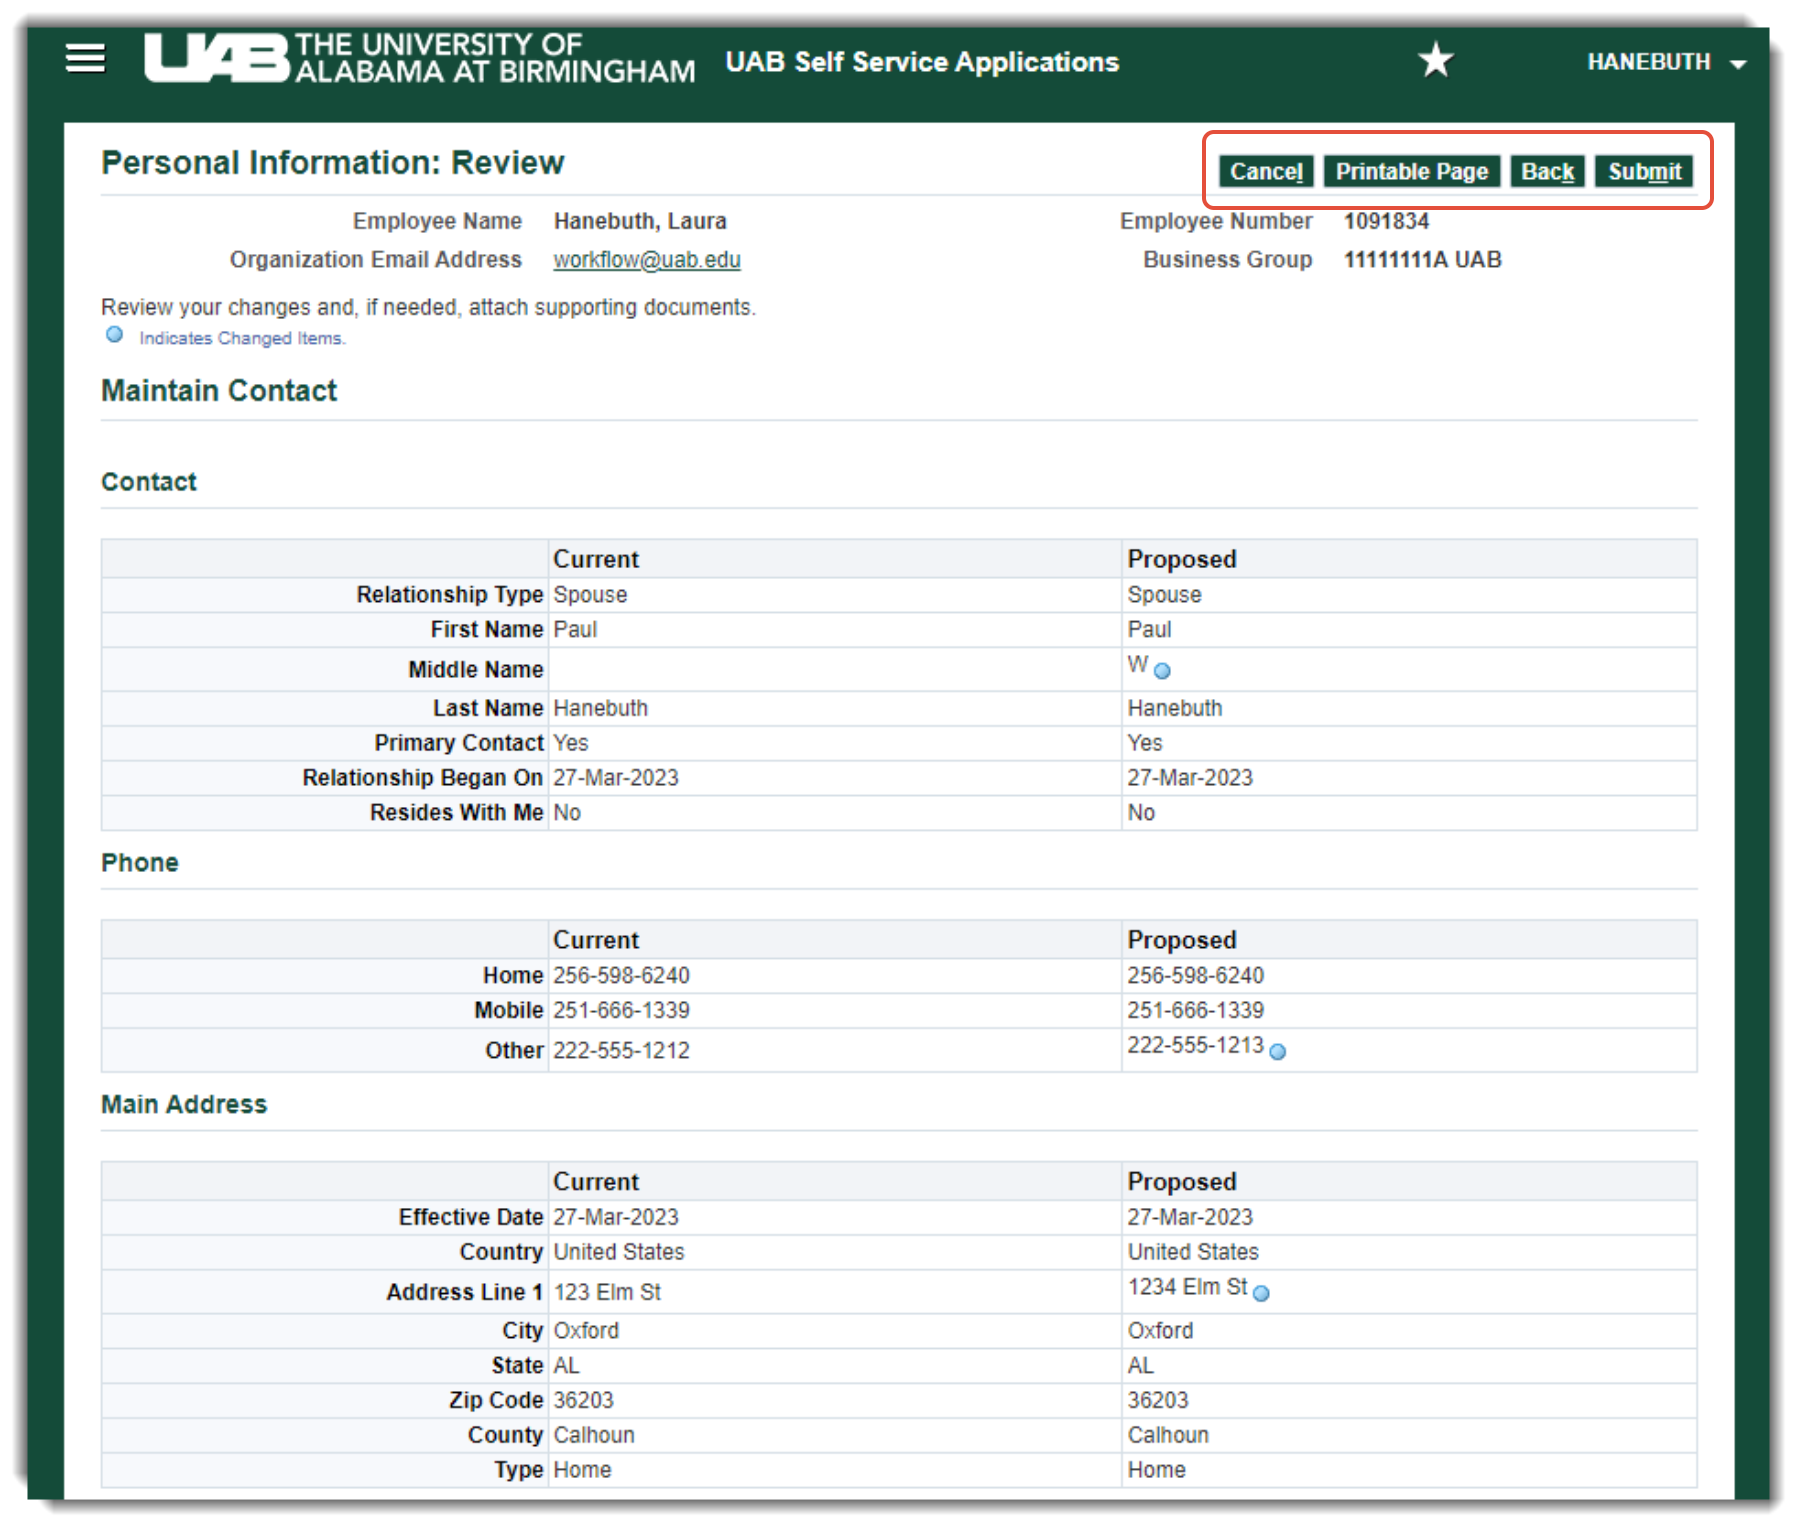Click the employee name Hanebuth, Laura
Image resolution: width=1797 pixels, height=1527 pixels.
(x=640, y=221)
